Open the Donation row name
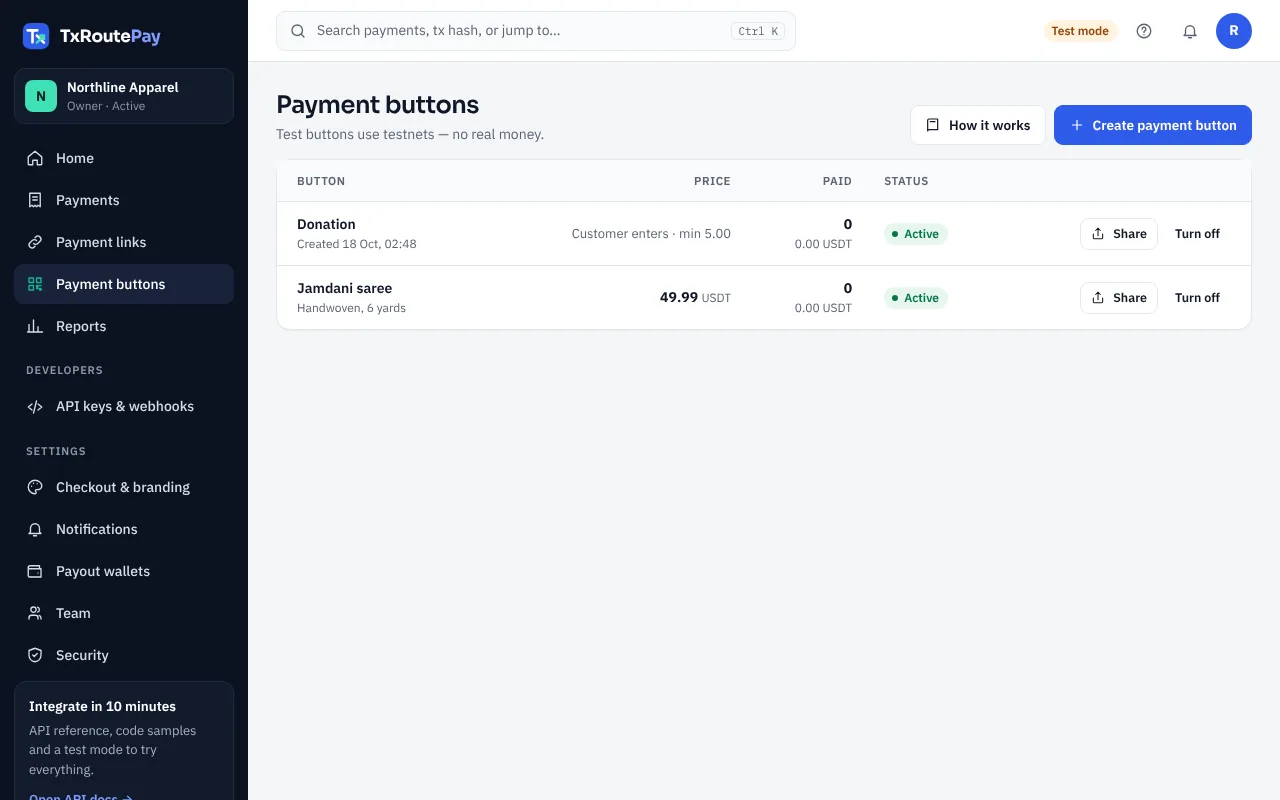 click(x=326, y=224)
